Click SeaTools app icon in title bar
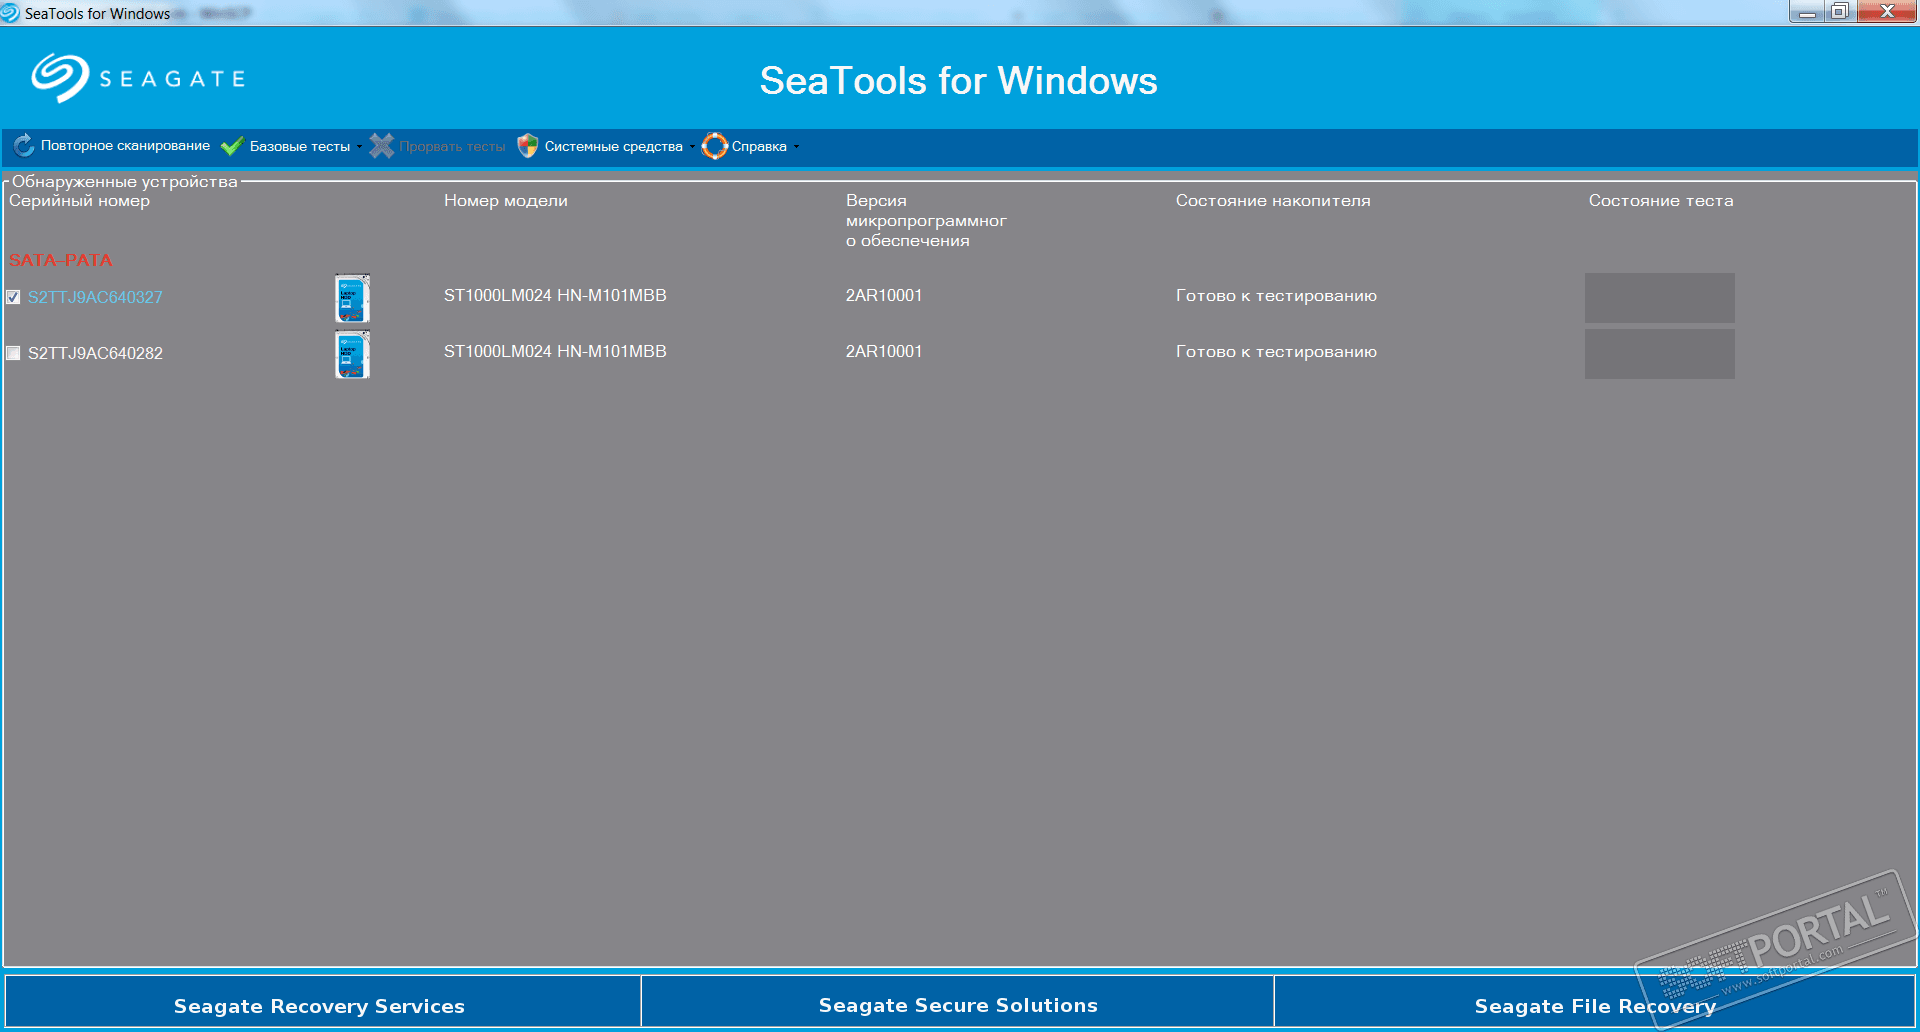The width and height of the screenshot is (1920, 1032). tap(10, 13)
